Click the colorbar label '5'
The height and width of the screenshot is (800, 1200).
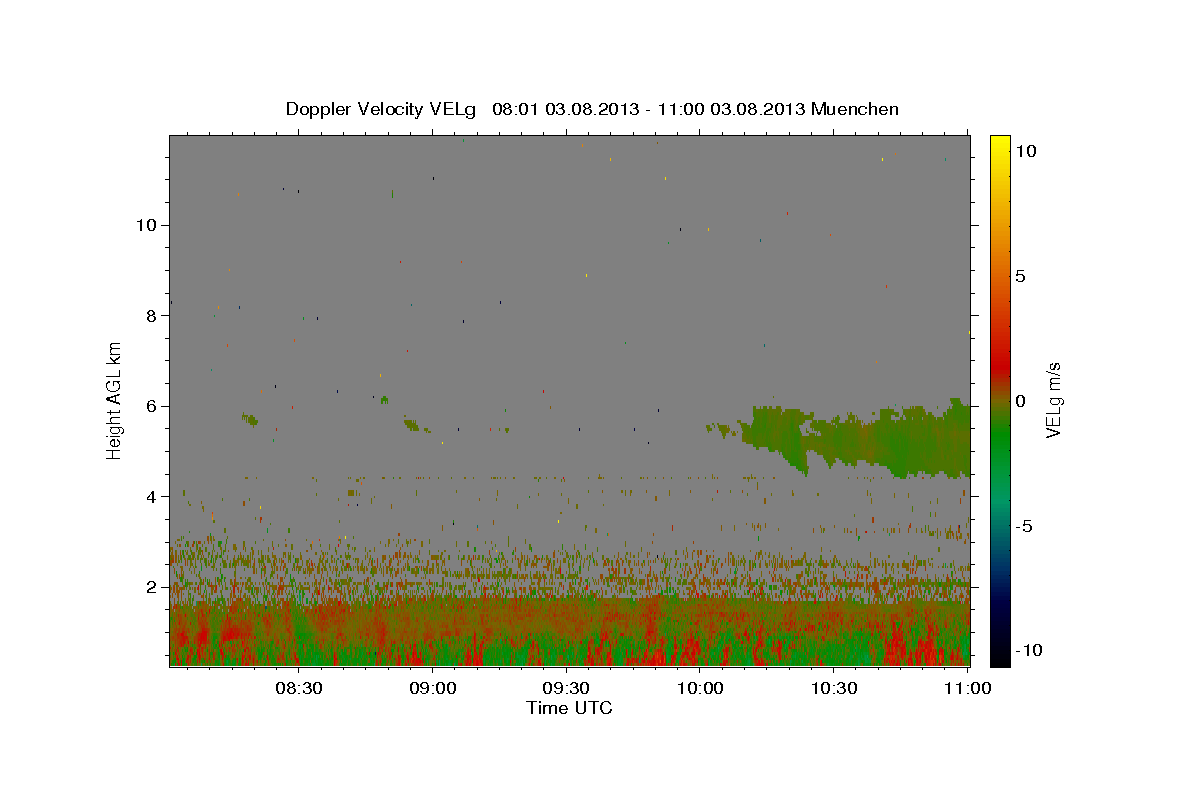click(1020, 276)
